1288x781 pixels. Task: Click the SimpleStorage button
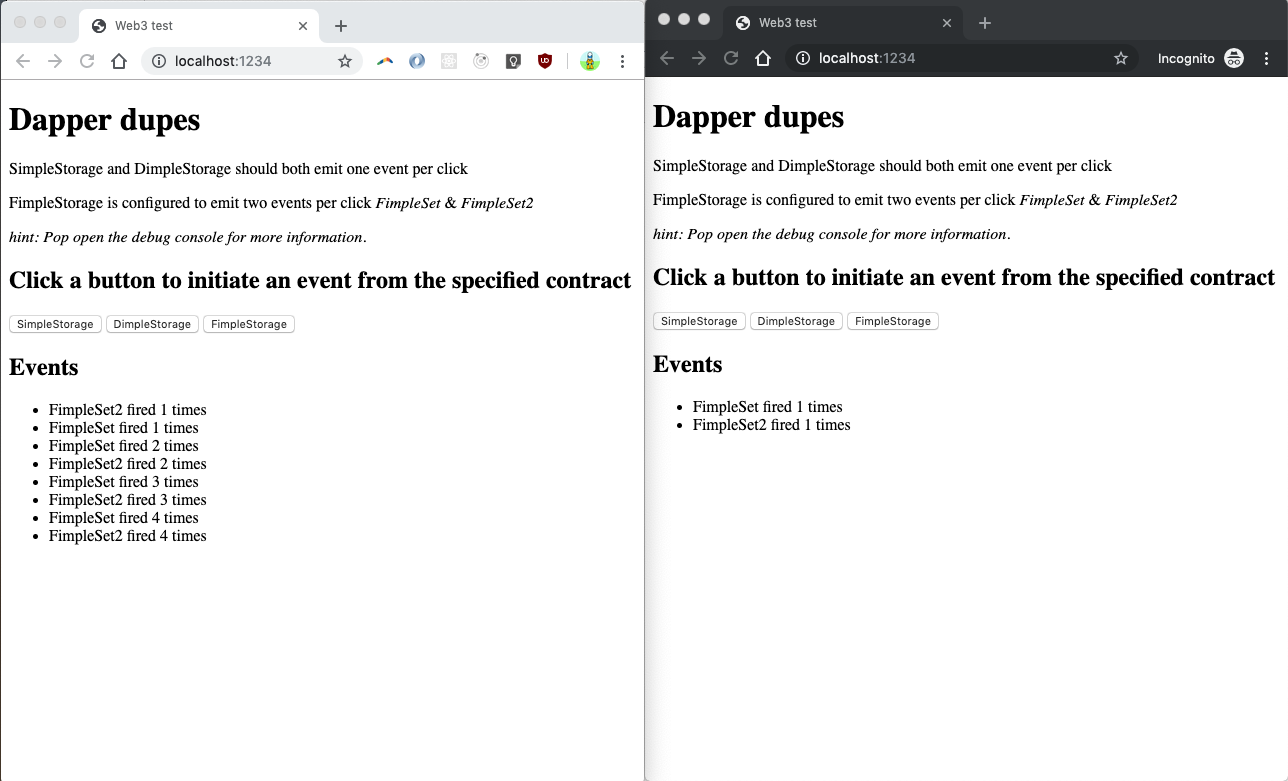pos(55,324)
